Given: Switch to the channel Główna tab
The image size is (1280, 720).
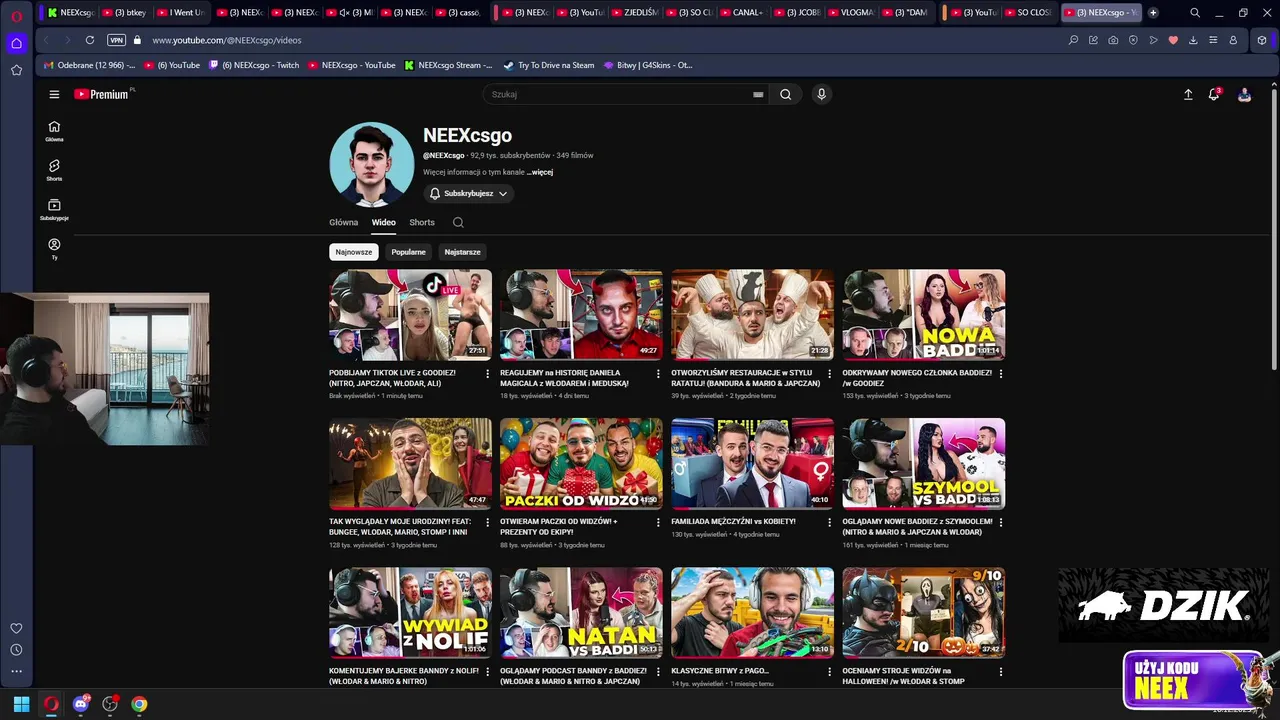Looking at the screenshot, I should (x=343, y=222).
